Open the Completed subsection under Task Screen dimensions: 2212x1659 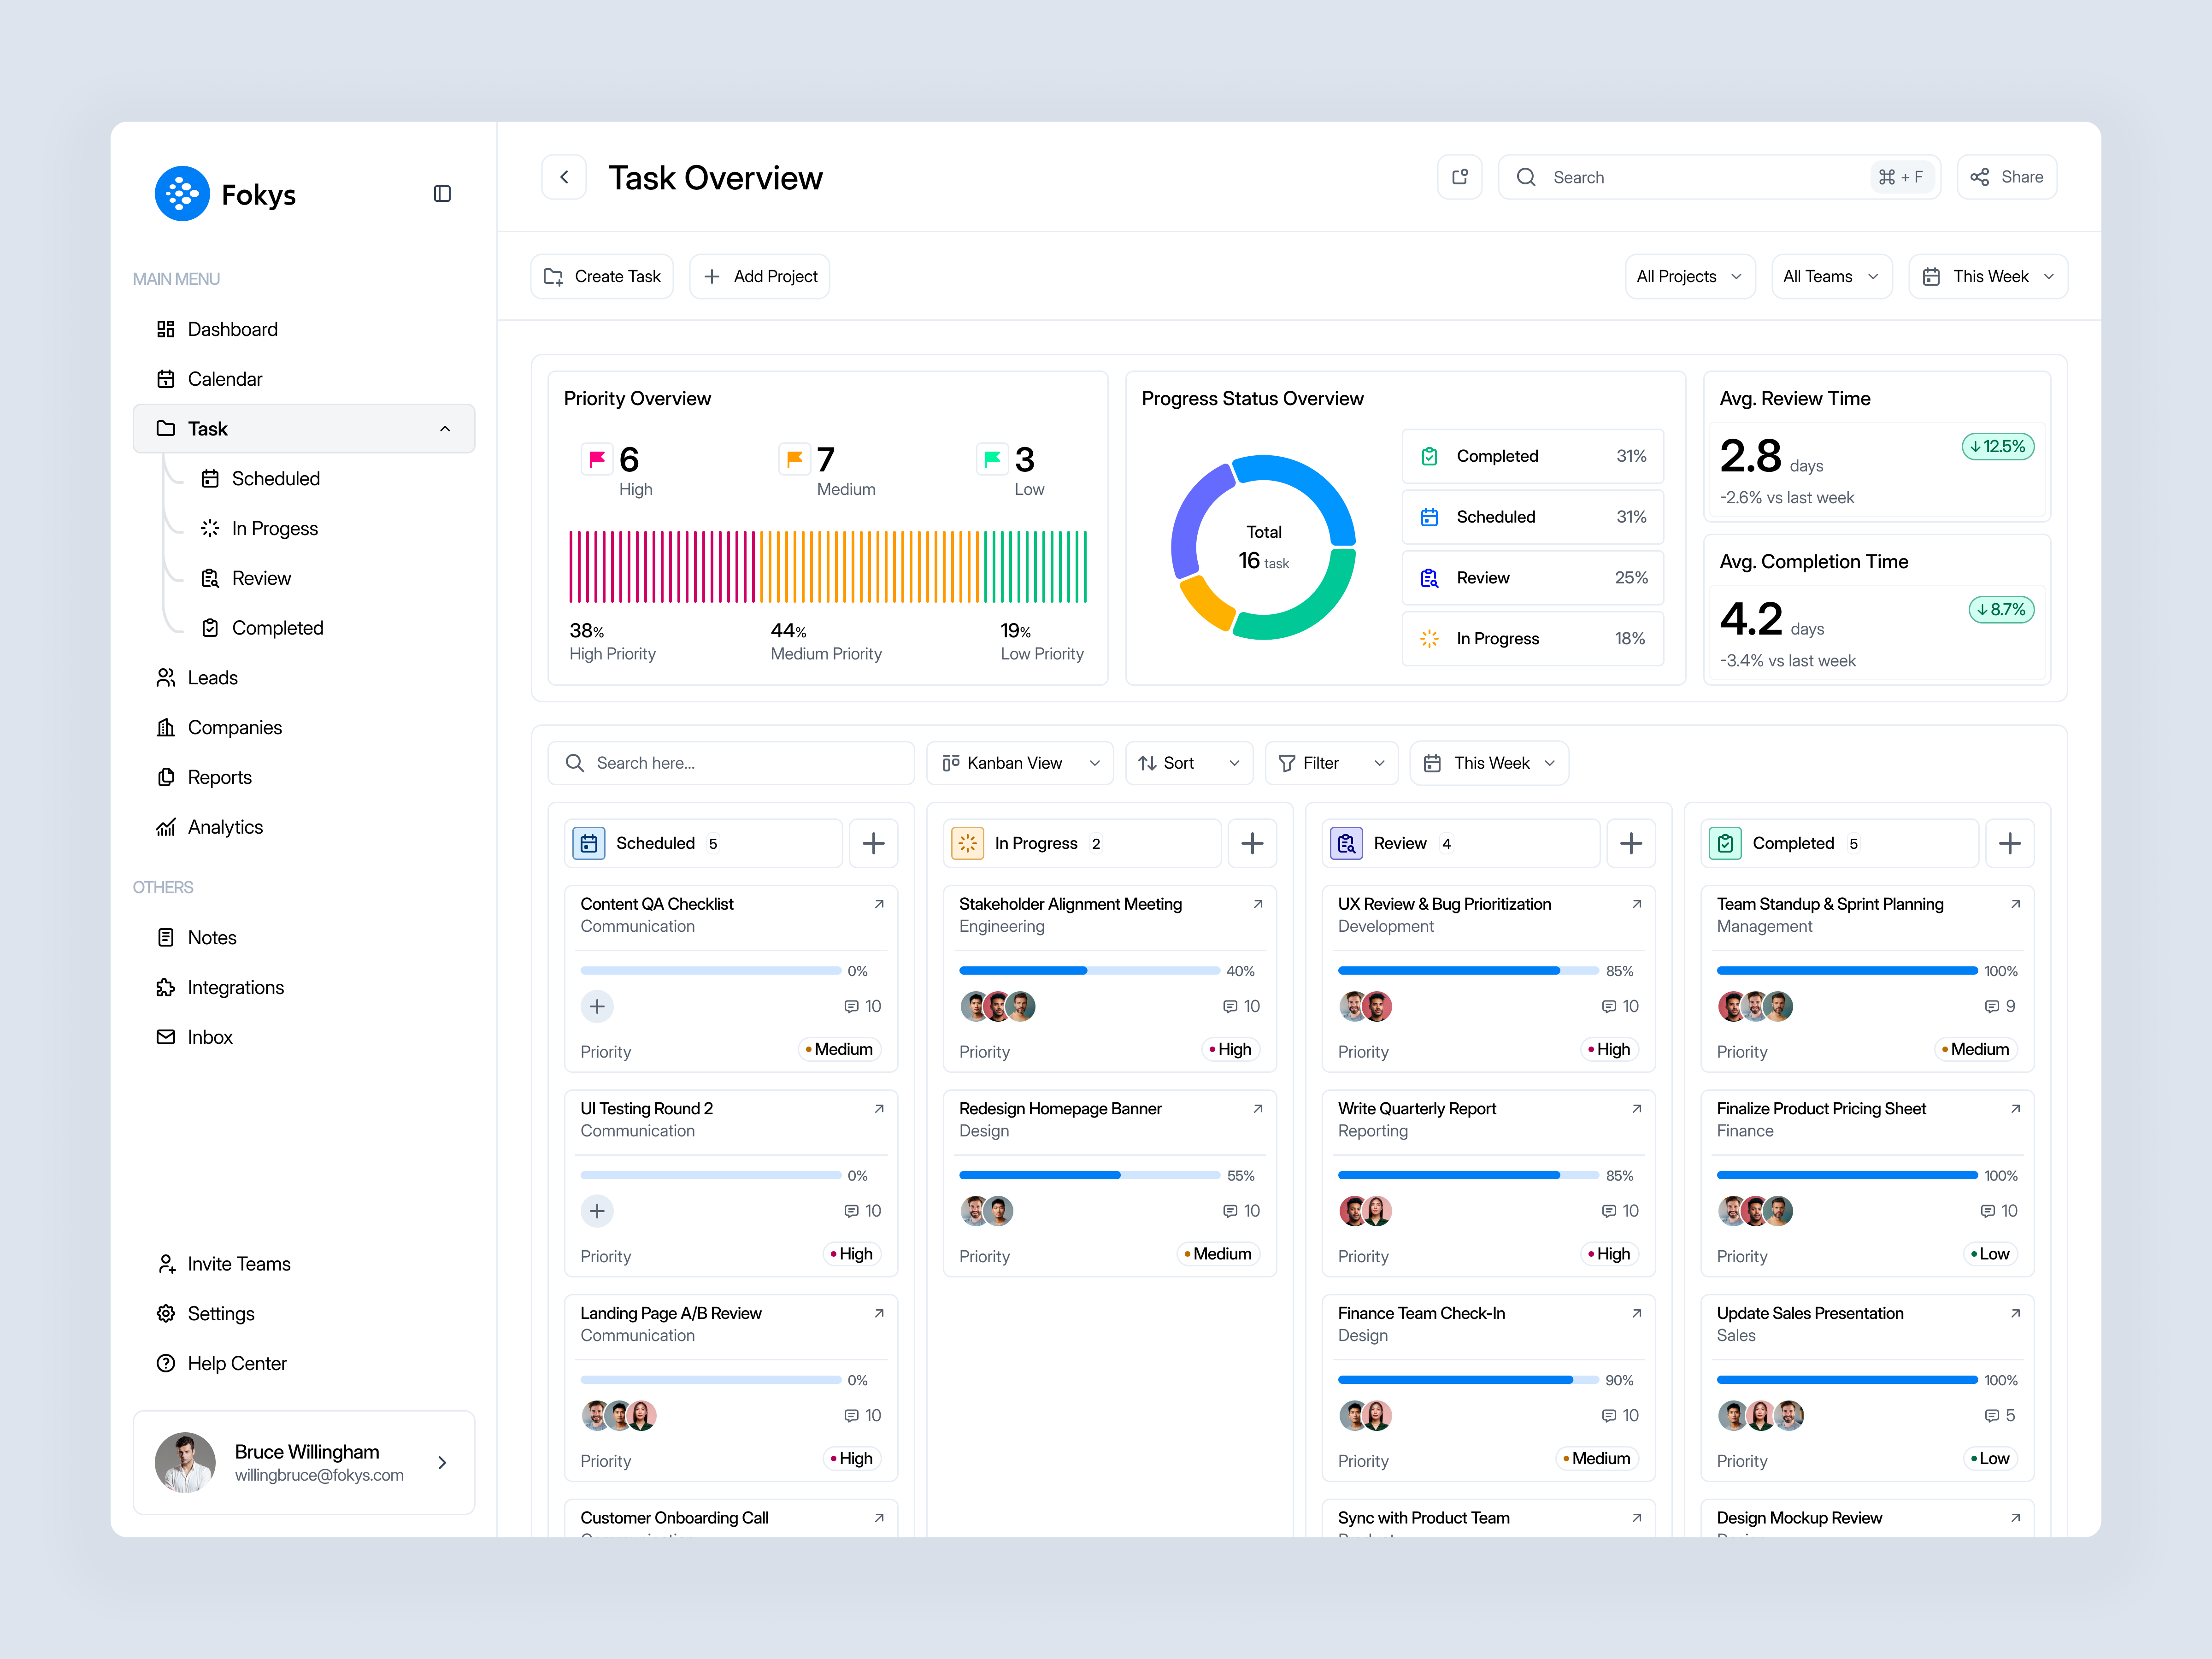click(277, 627)
